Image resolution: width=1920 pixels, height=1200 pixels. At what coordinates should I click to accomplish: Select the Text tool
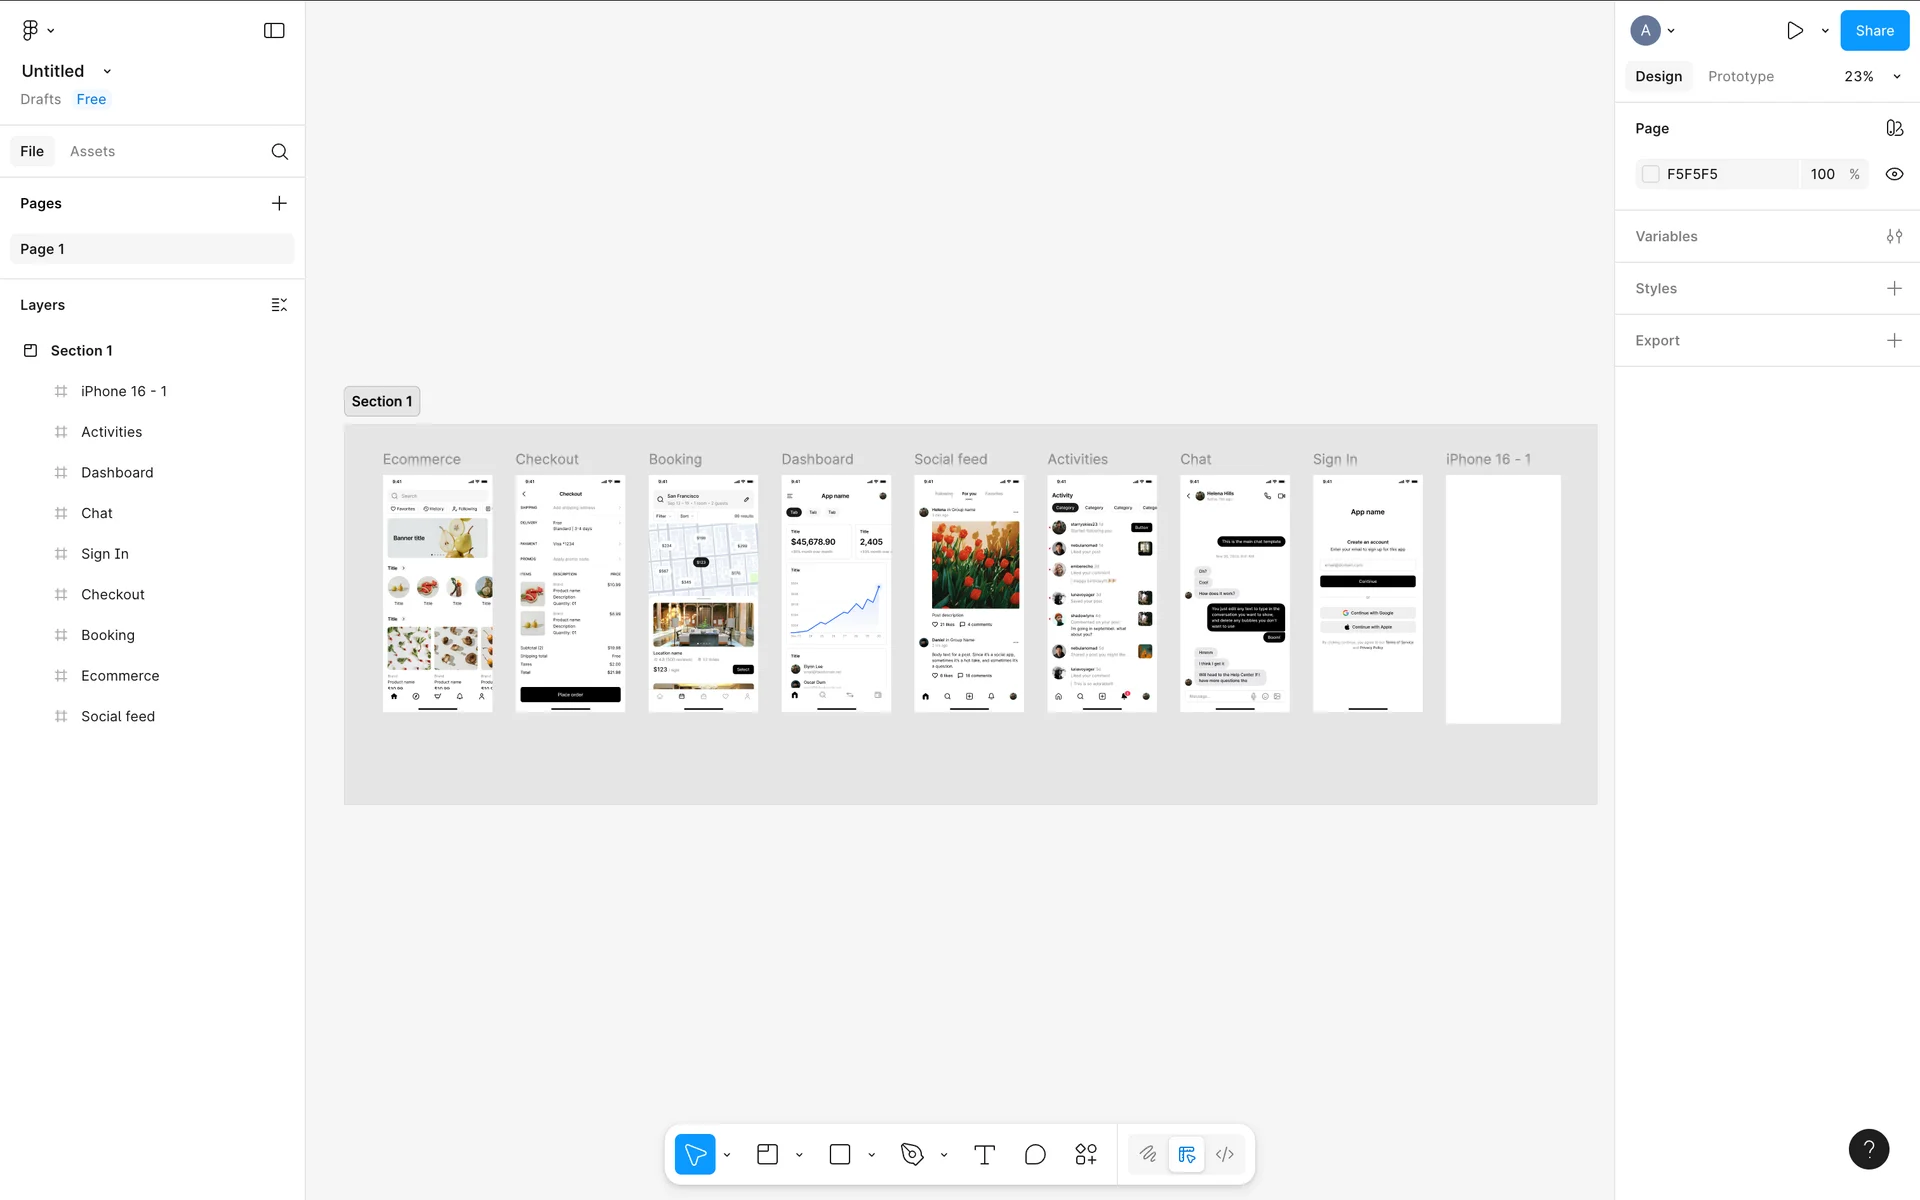(x=984, y=1154)
